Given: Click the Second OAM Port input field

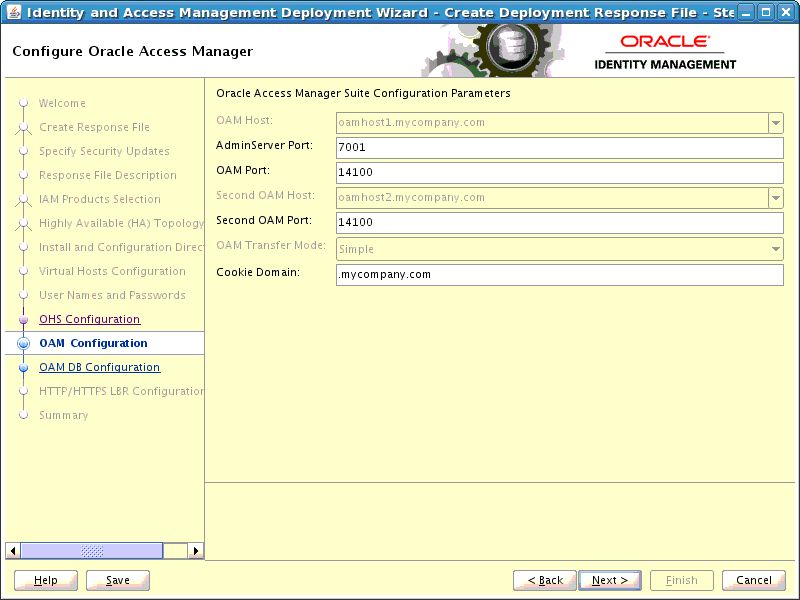Looking at the screenshot, I should coord(560,223).
